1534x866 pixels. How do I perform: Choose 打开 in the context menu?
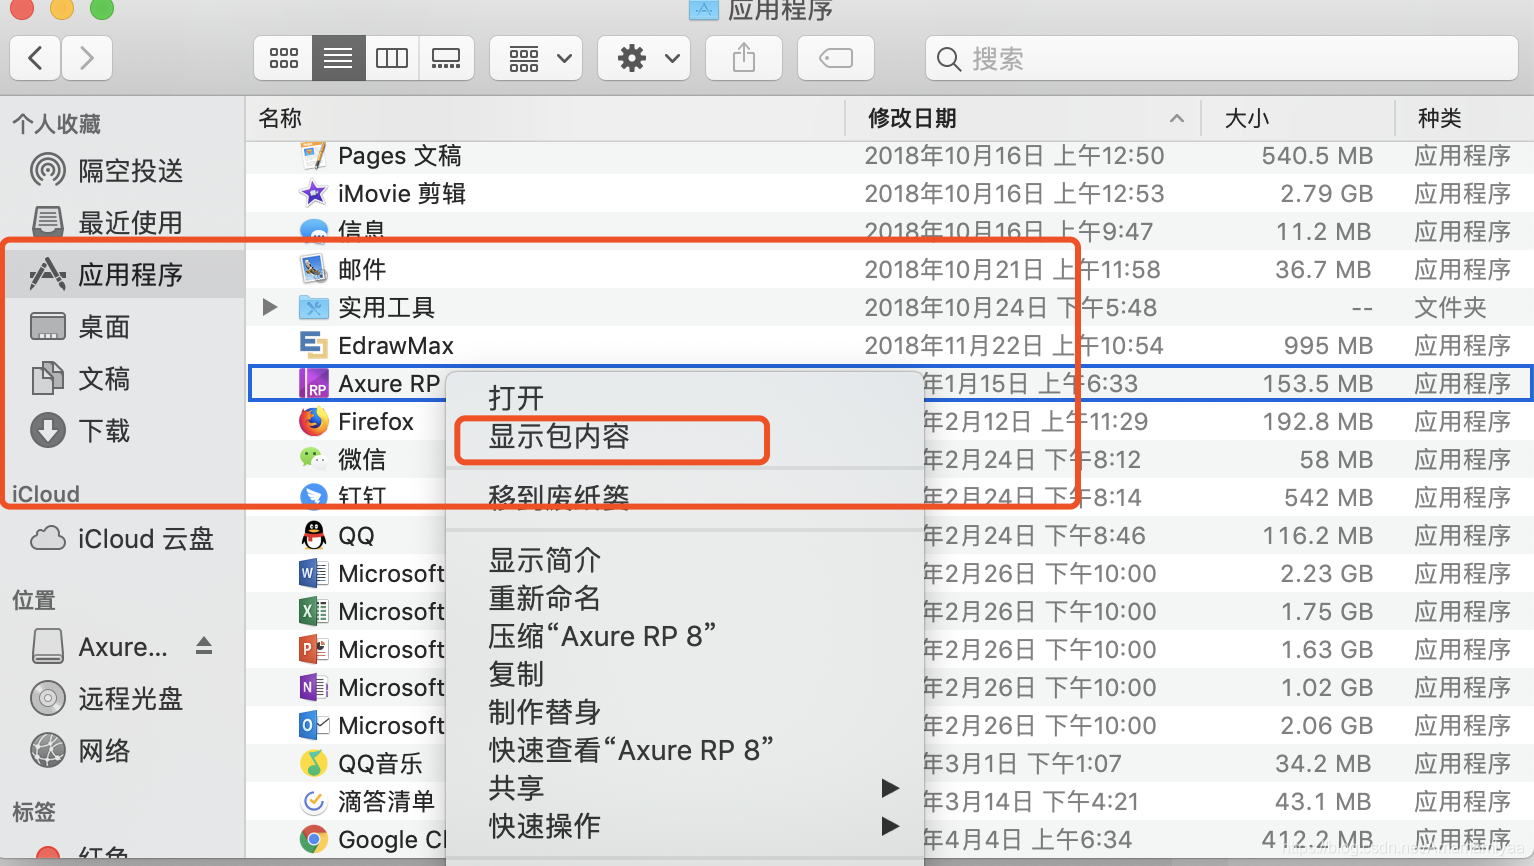point(685,399)
